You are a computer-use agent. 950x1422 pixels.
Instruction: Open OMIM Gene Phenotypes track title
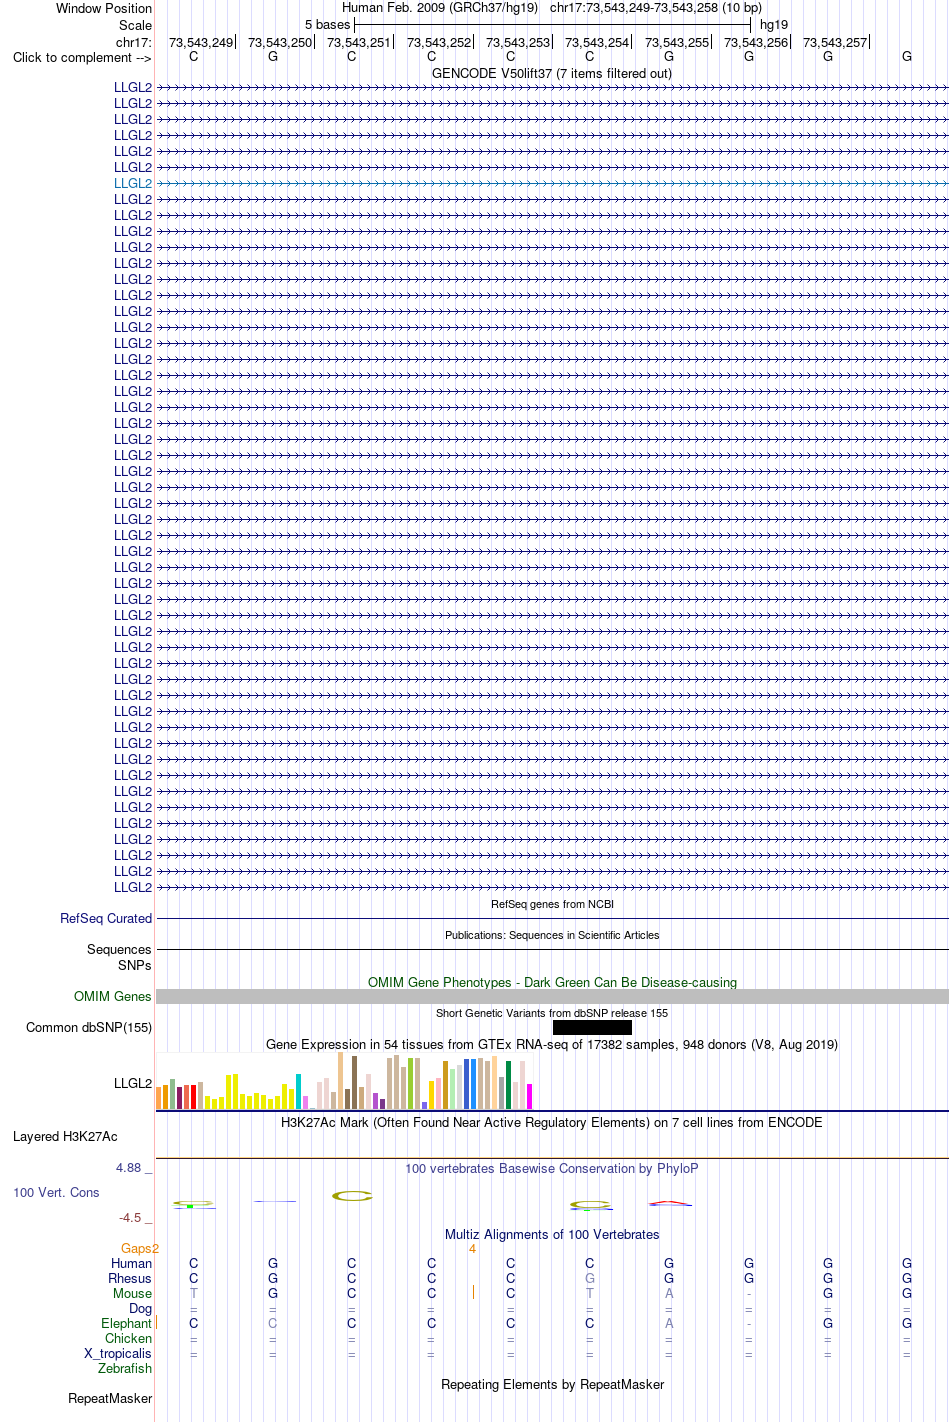(552, 982)
